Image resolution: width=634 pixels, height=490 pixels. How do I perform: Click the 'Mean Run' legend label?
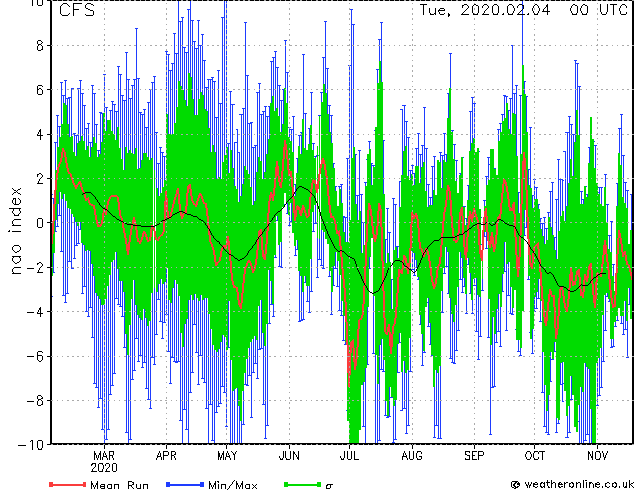(x=119, y=485)
